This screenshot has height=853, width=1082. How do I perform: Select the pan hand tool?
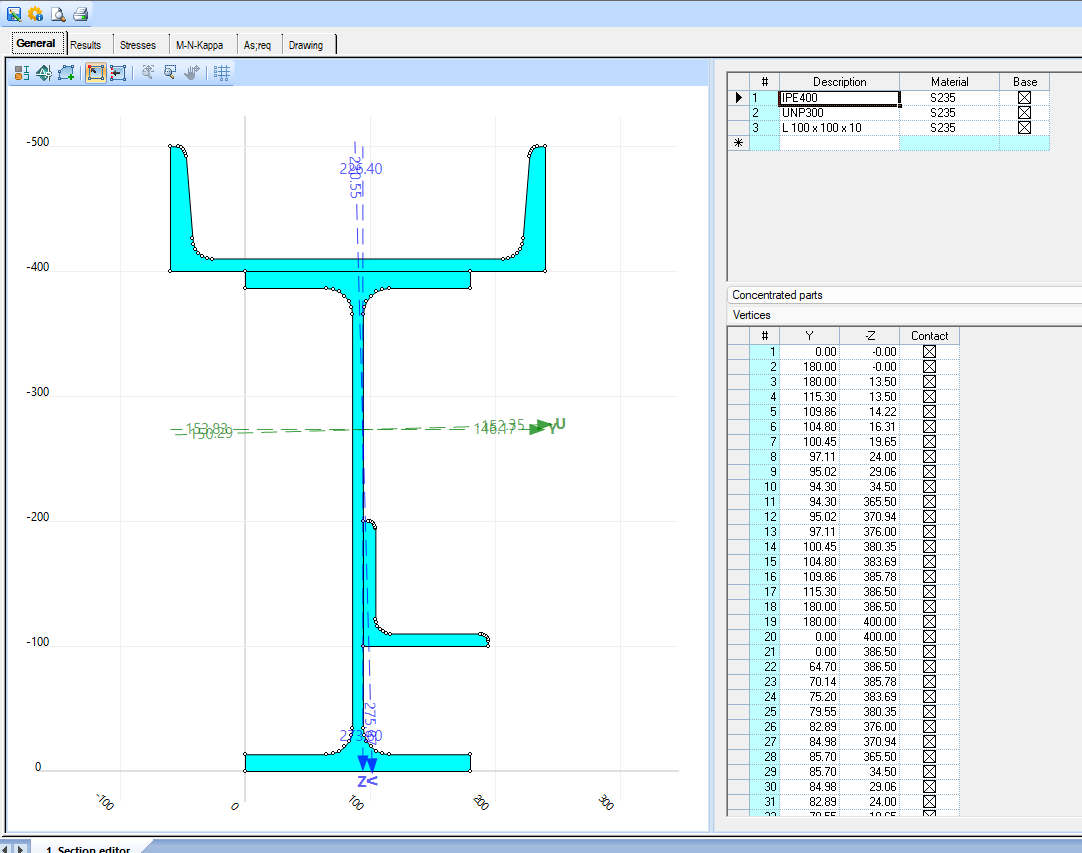(x=192, y=72)
